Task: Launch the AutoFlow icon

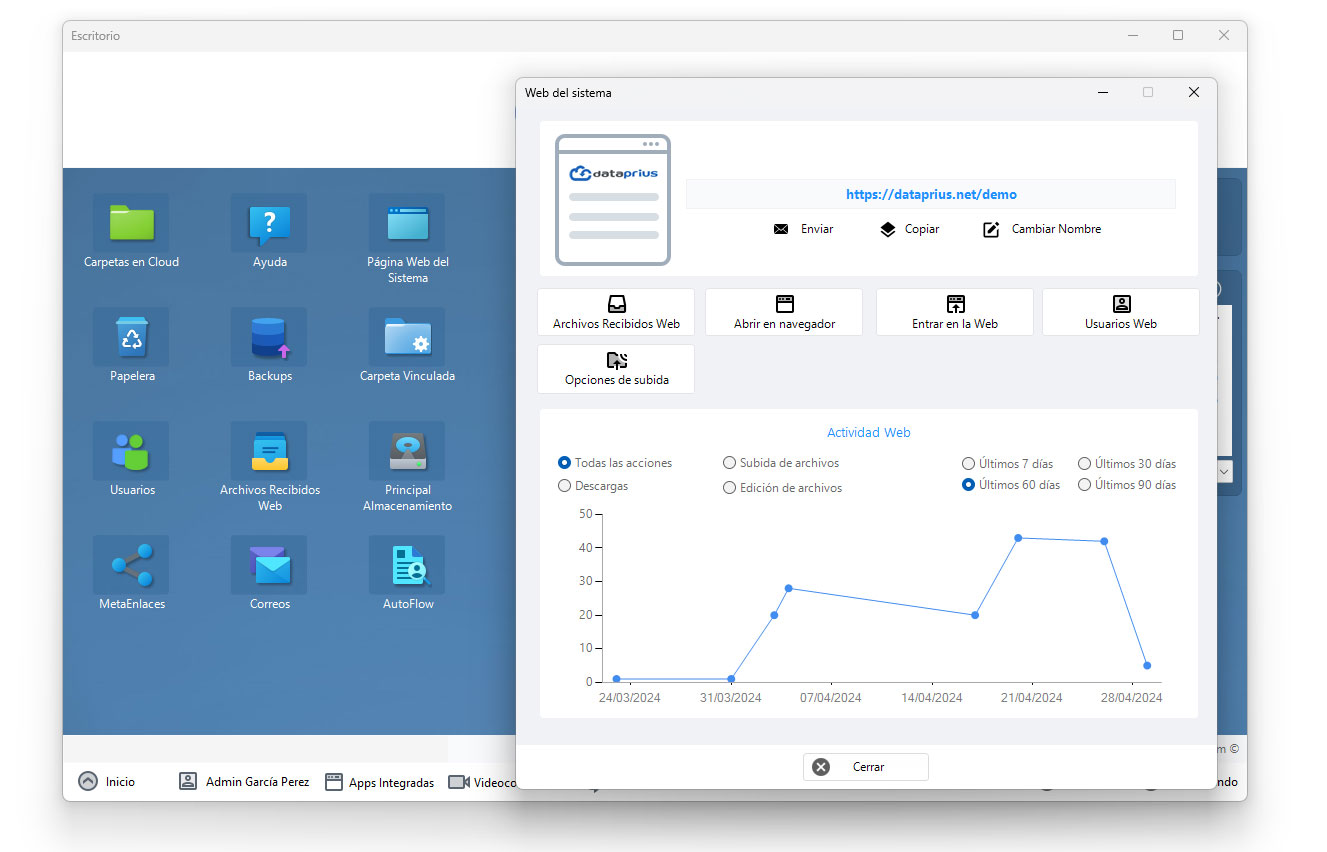Action: click(407, 565)
